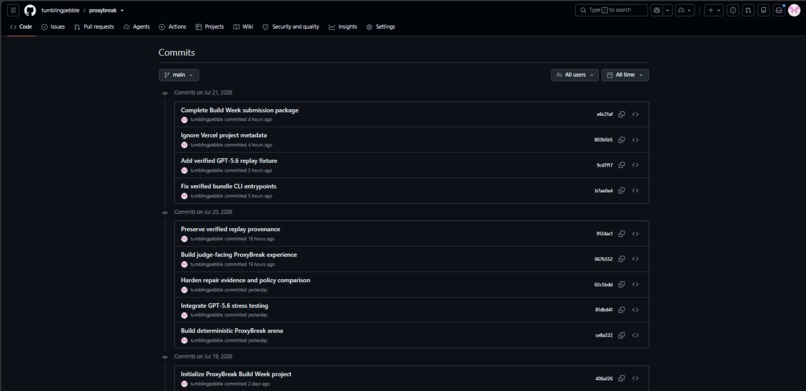Open the Build deterministic ProxyBreak arena commit
This screenshot has height=391, width=806.
tap(232, 331)
